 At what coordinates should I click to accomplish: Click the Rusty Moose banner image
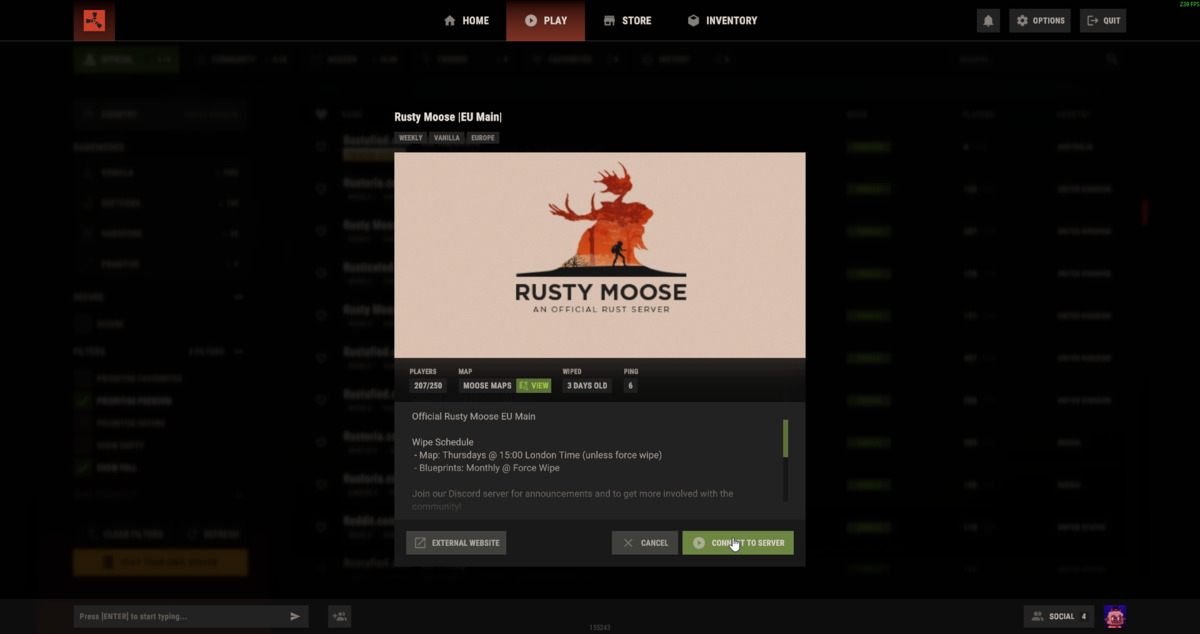(x=600, y=255)
